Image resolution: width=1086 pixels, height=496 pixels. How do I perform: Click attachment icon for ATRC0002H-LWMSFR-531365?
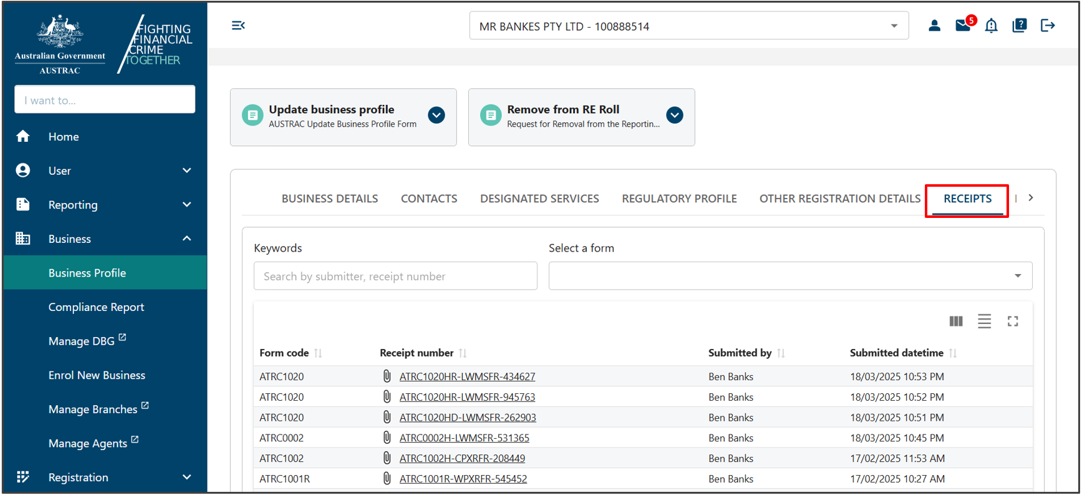pos(387,438)
